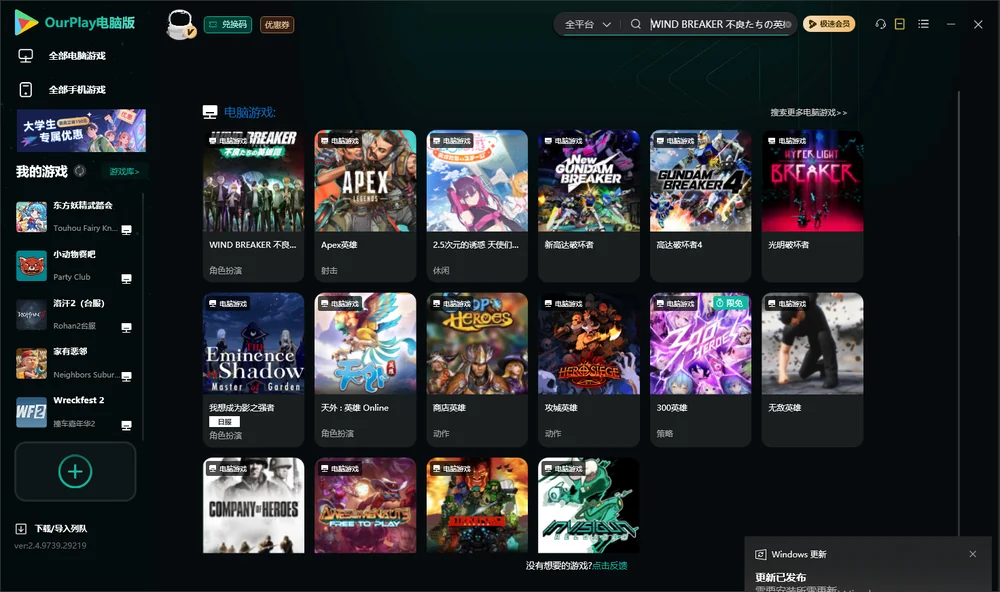Open 天外：英雄 Online game card
The width and height of the screenshot is (1000, 592).
tap(365, 369)
